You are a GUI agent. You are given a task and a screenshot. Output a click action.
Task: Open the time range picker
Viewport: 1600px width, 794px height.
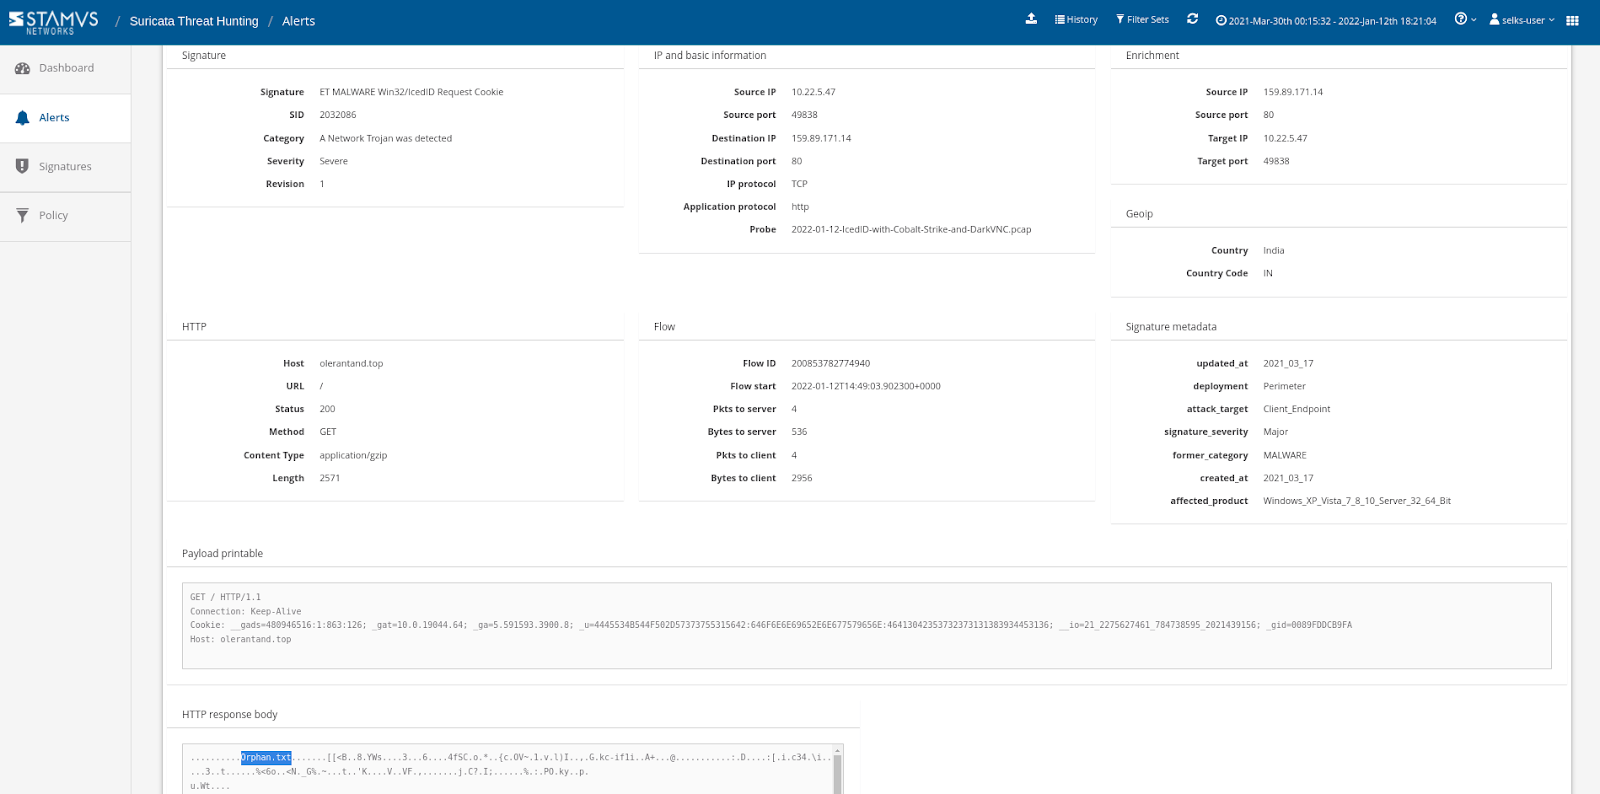[x=1326, y=20]
